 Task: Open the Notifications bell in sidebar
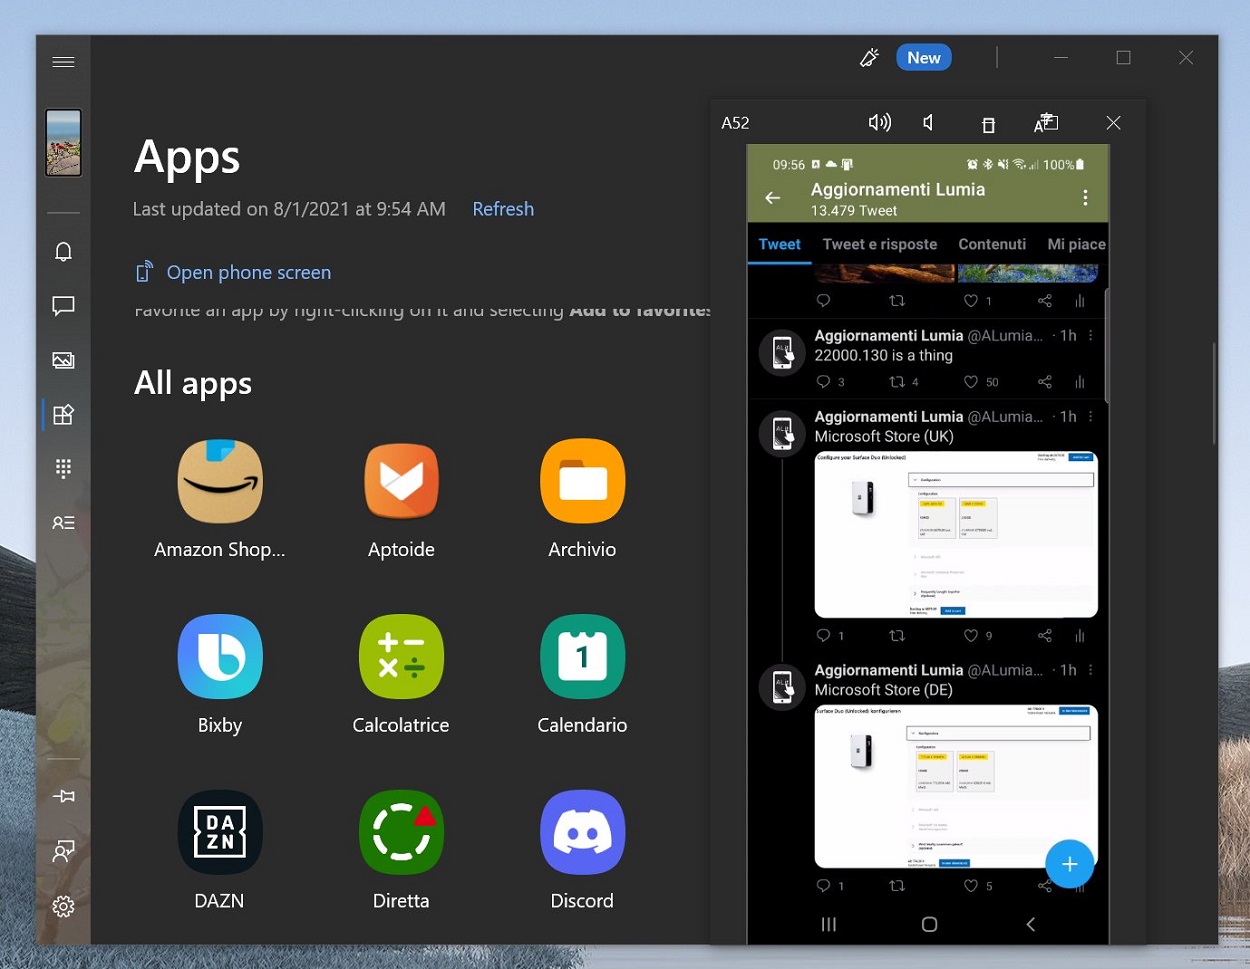point(63,251)
